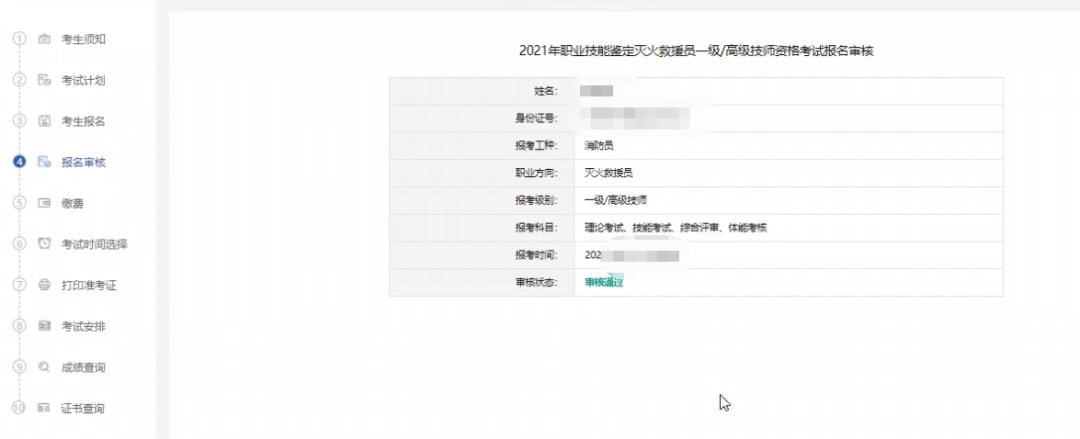The height and width of the screenshot is (439, 1080).
Task: Open the 打印准考证 step
Action: pyautogui.click(x=89, y=285)
